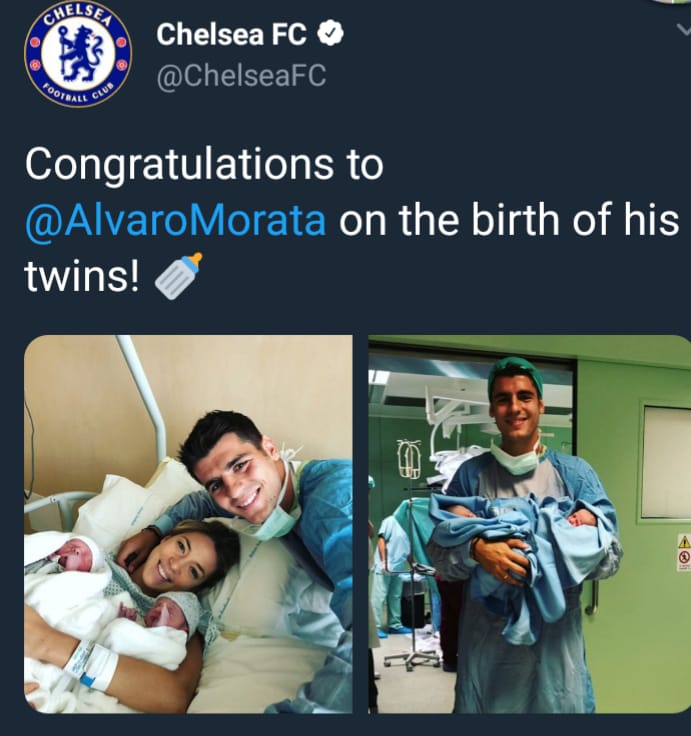Click the word 'twins!' in the tweet

(82, 276)
